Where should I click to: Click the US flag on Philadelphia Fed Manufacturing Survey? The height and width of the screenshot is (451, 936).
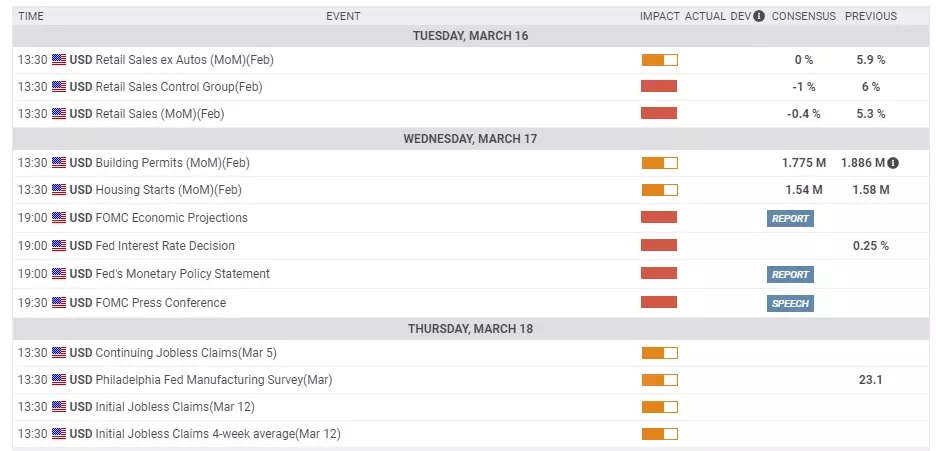[59, 380]
